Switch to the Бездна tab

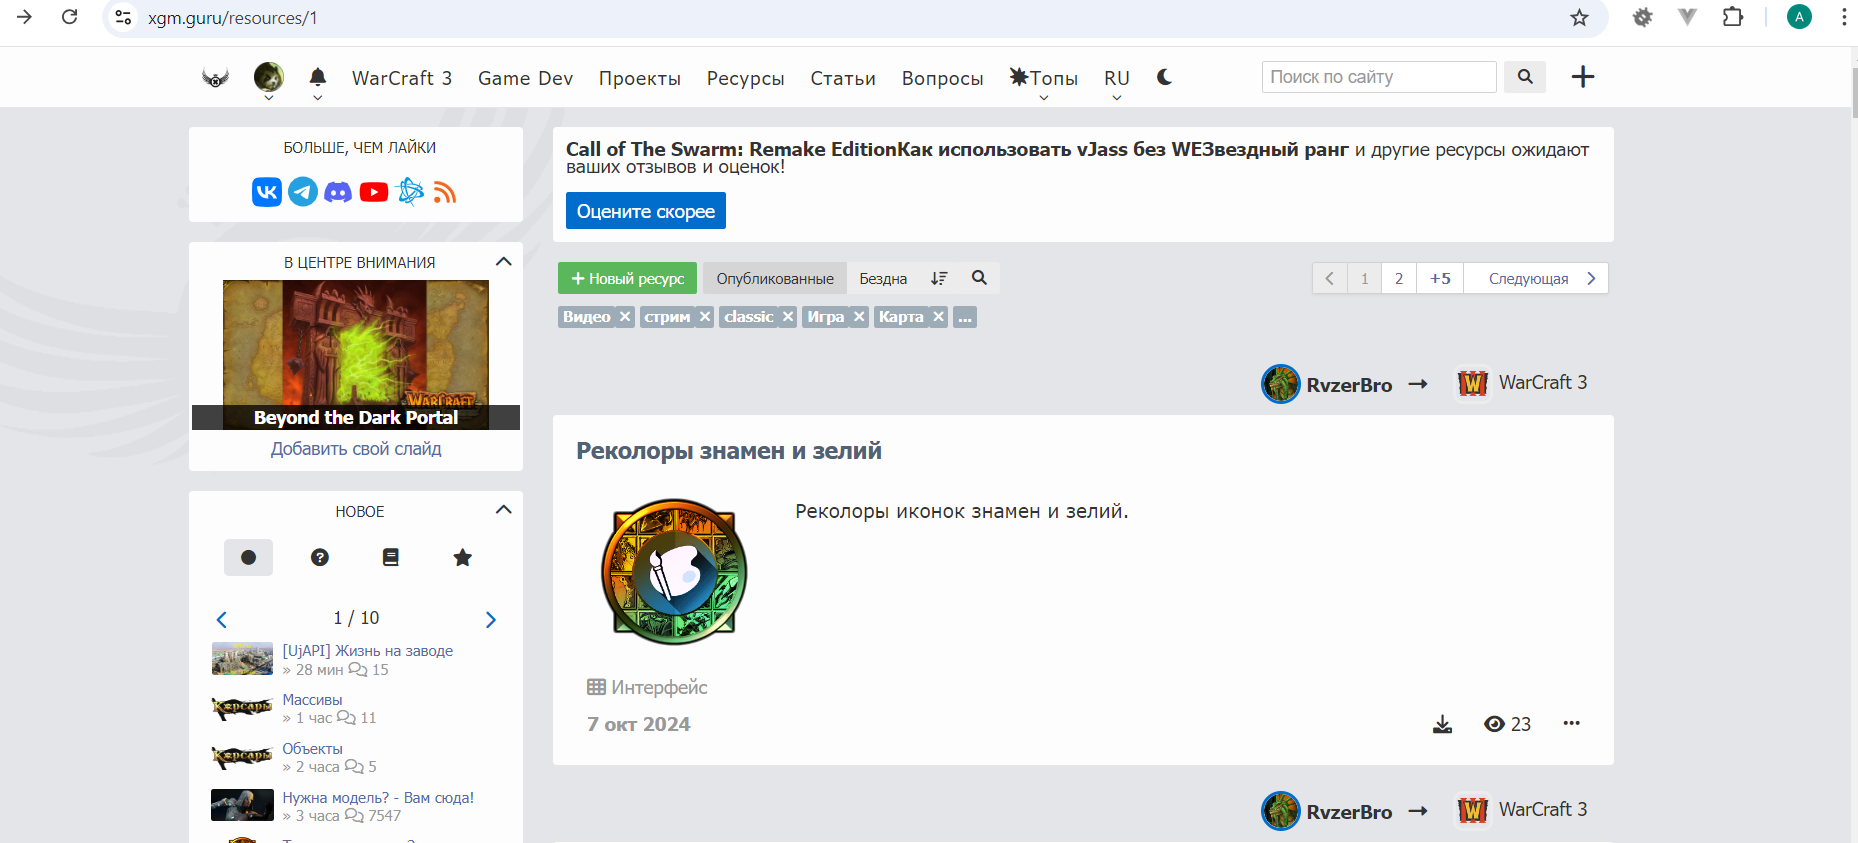[883, 278]
